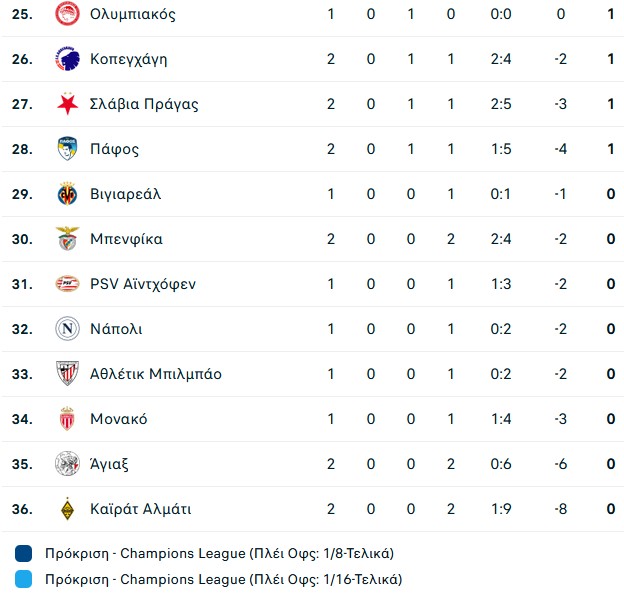
Task: Click the Kairat Almaty crest icon
Action: coord(67,509)
